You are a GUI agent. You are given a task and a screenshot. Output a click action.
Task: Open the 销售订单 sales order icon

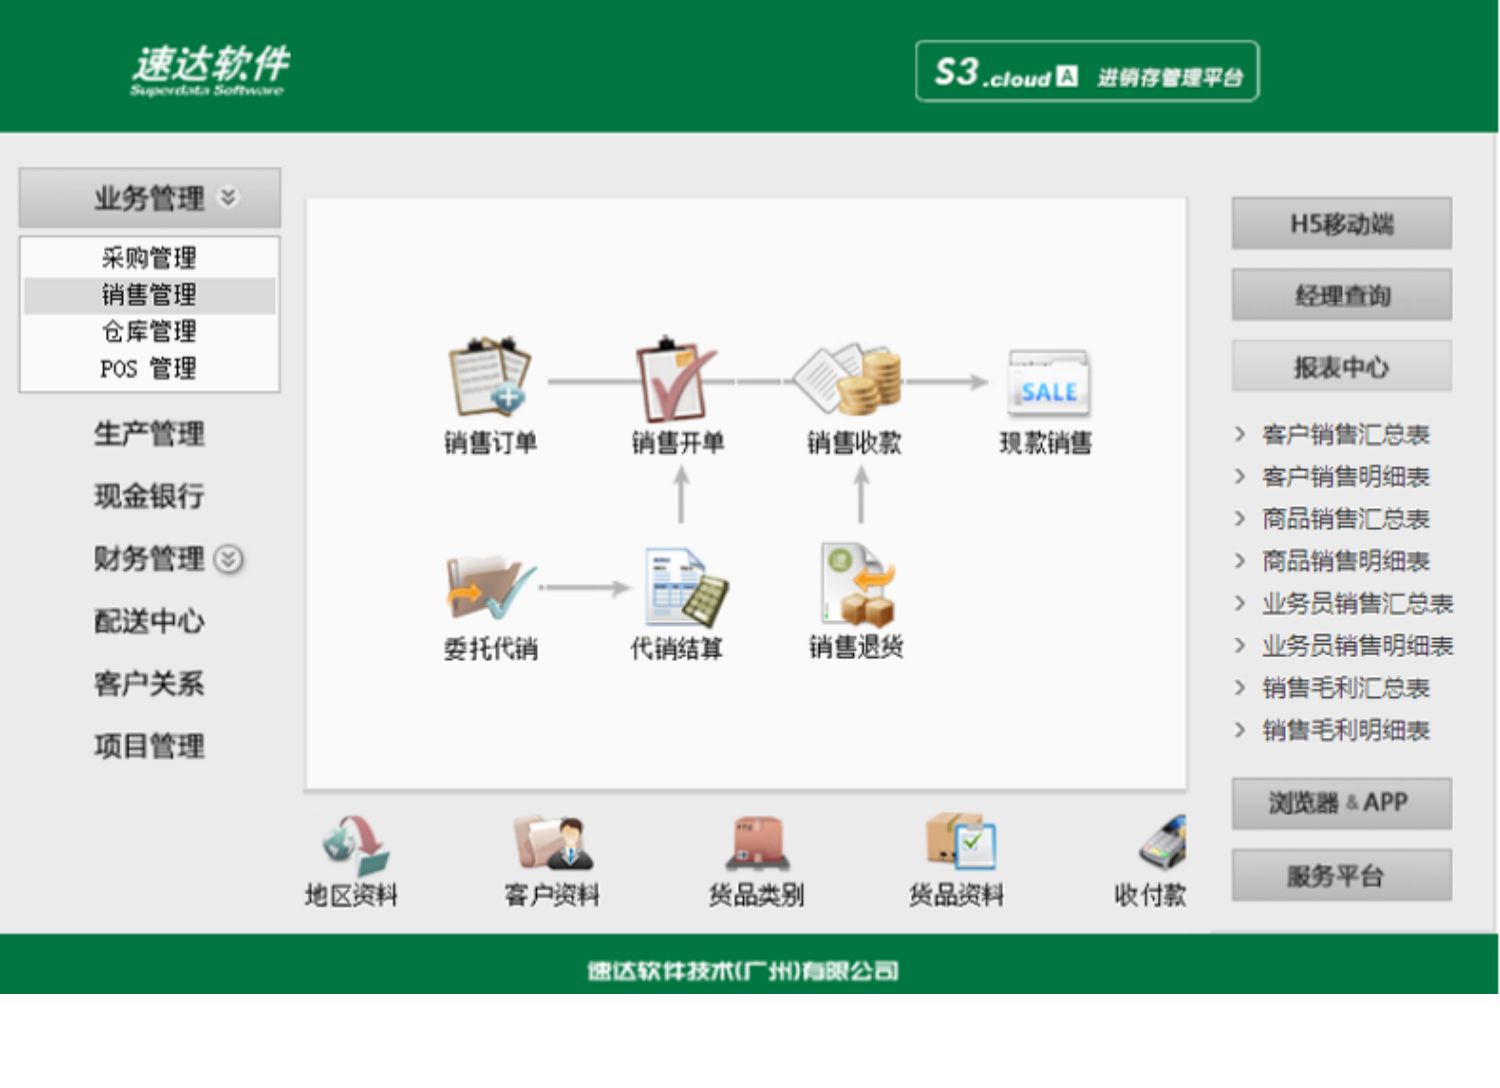(x=489, y=379)
